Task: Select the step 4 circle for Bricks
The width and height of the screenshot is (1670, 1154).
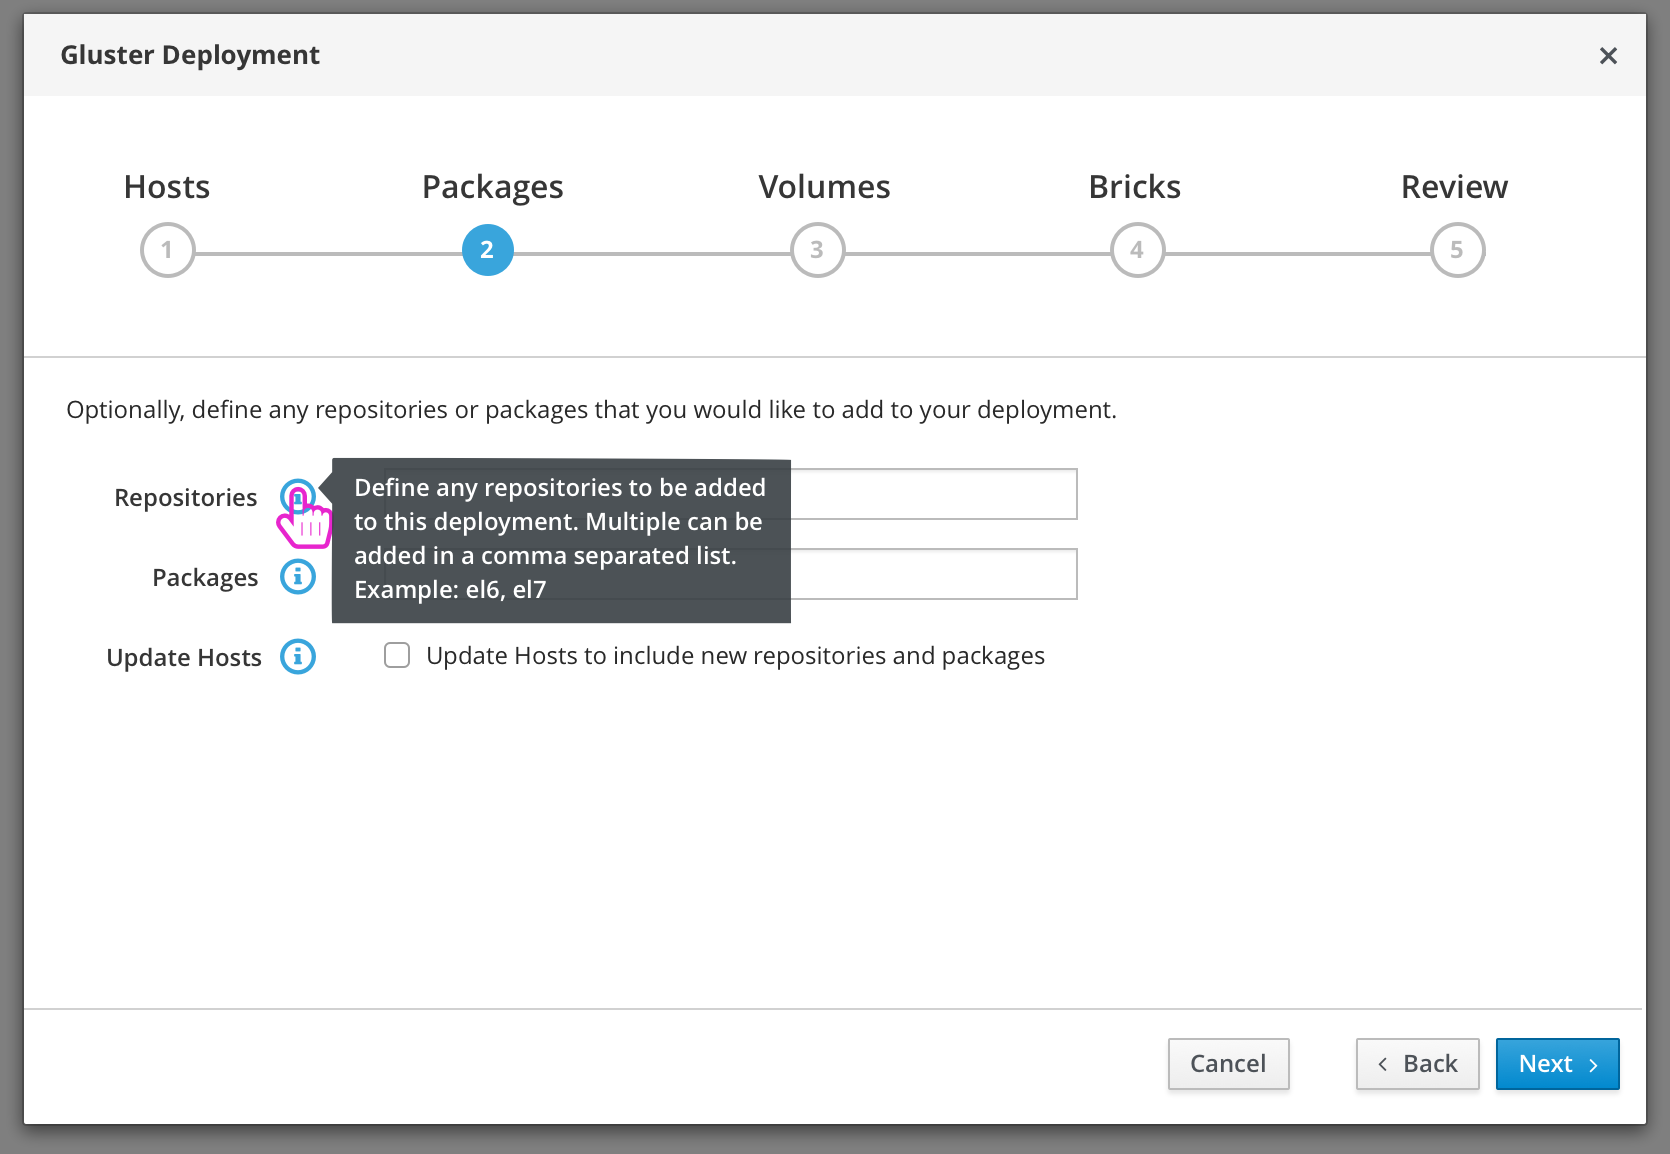Action: [1137, 250]
